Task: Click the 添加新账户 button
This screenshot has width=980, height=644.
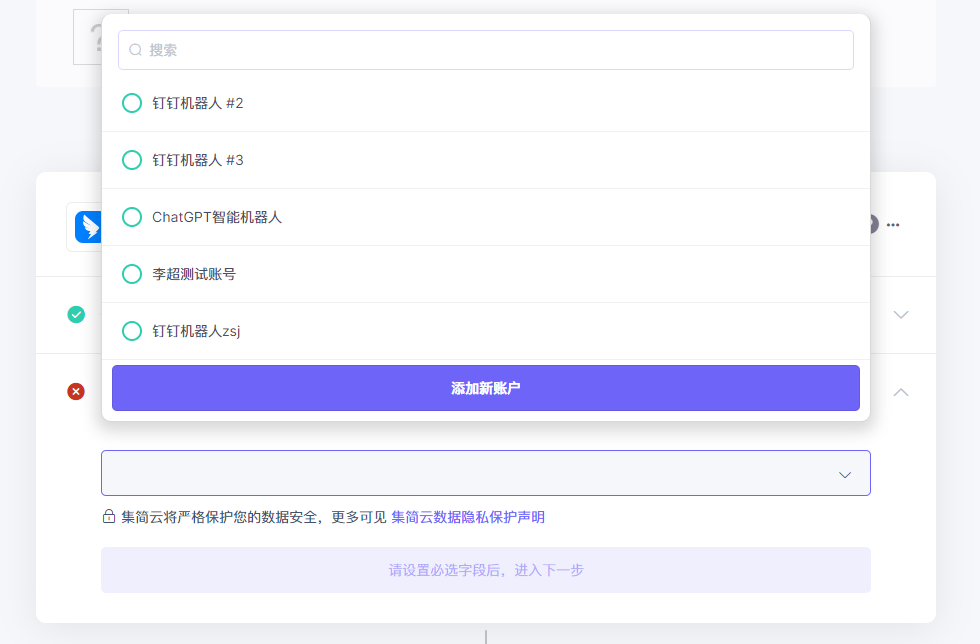Action: coord(486,388)
